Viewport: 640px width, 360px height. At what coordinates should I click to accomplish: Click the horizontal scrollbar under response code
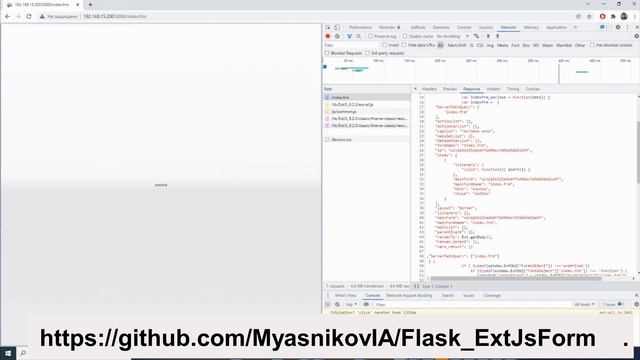516,279
